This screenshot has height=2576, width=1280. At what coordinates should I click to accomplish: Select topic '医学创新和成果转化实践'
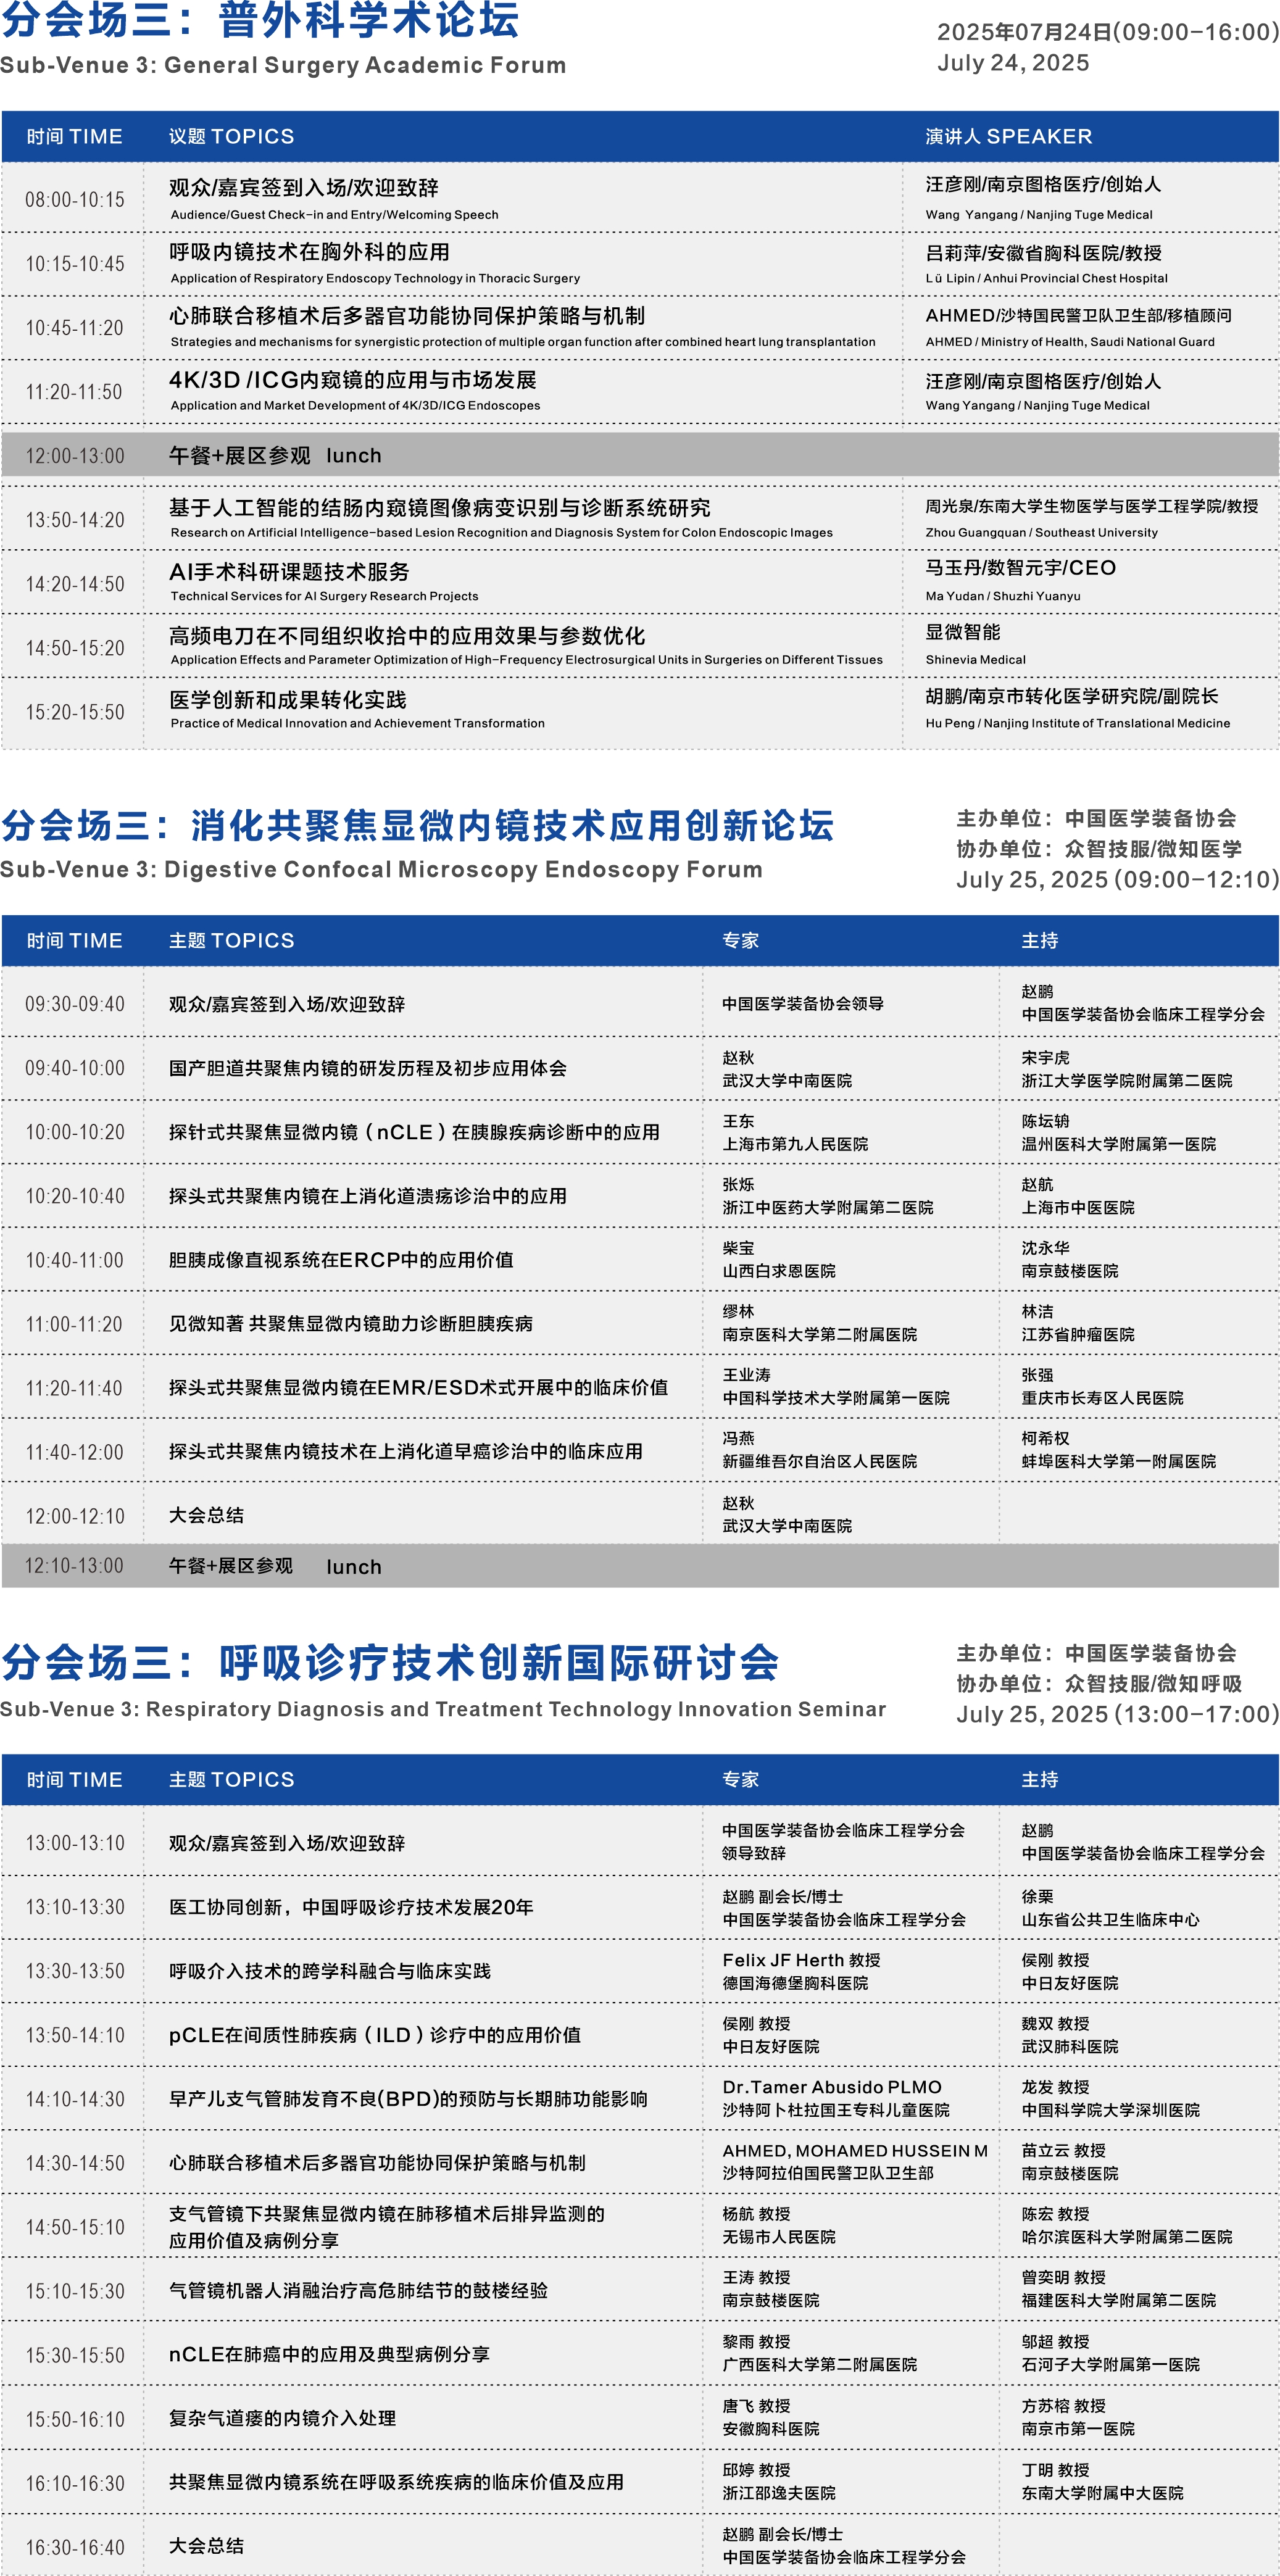pos(288,700)
